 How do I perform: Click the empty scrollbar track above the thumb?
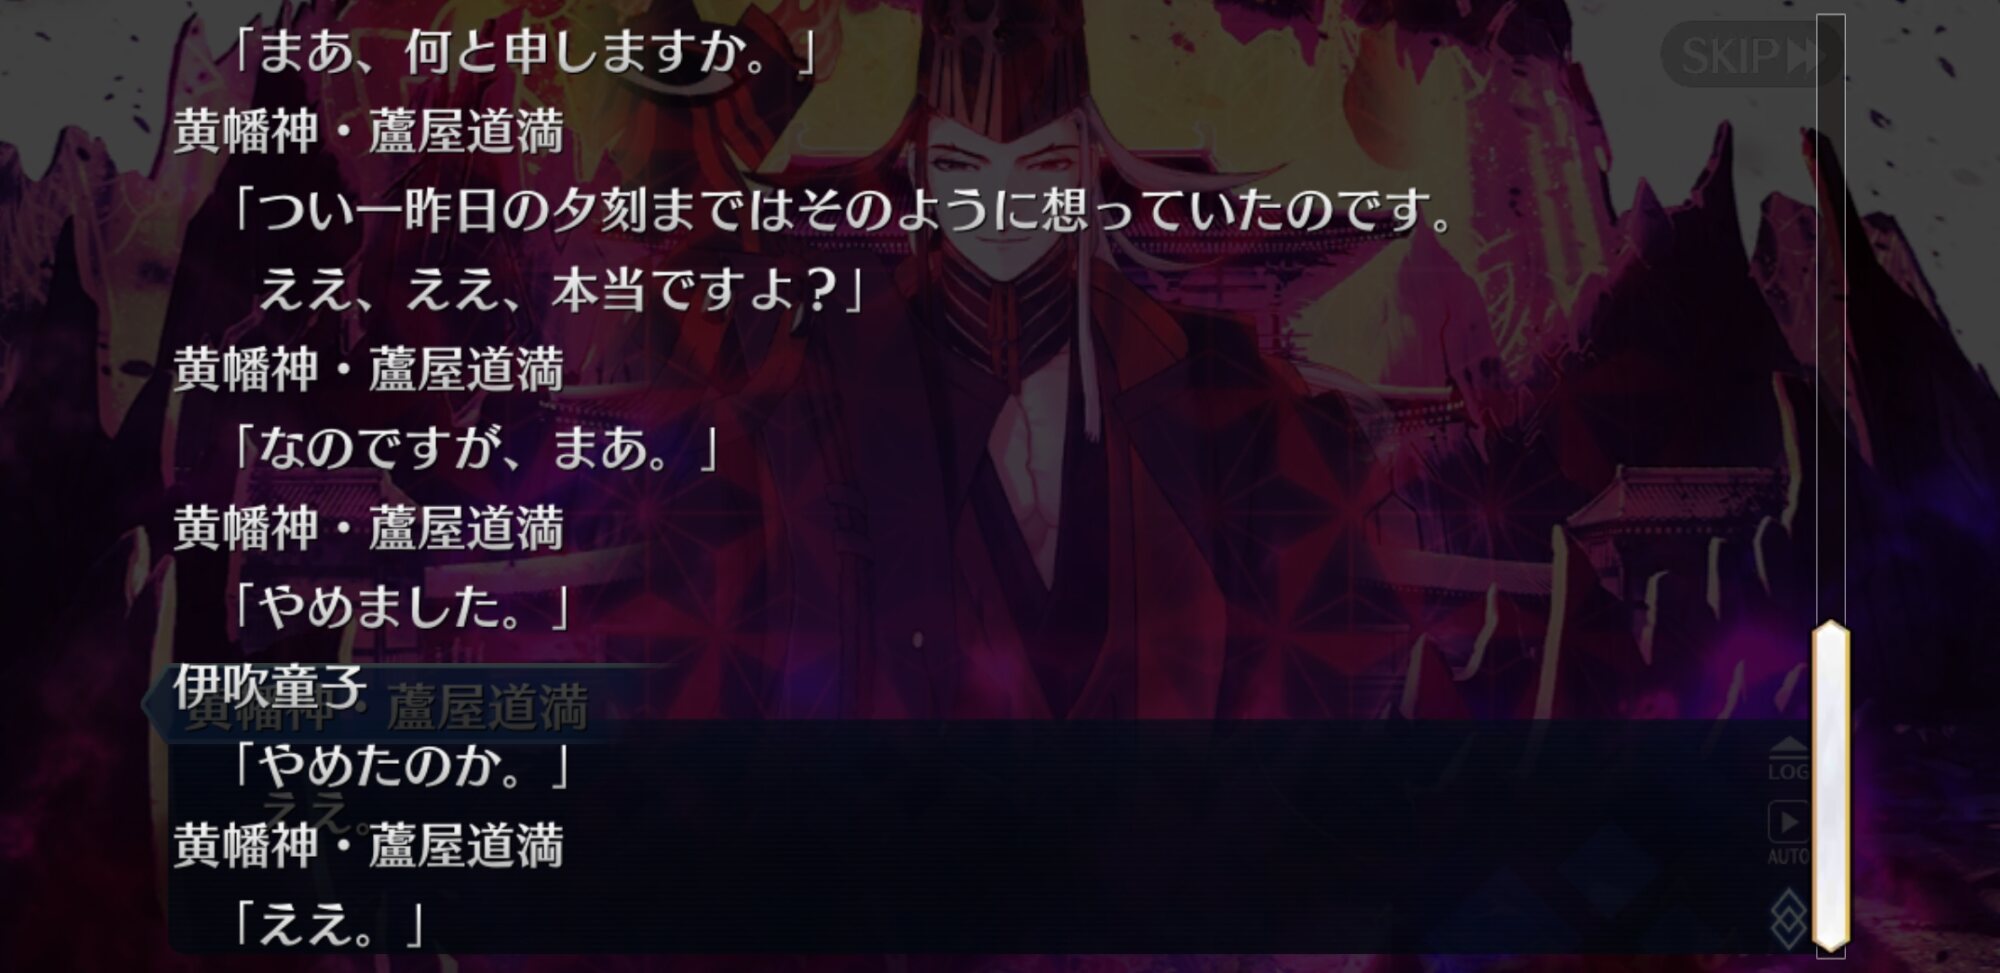pyautogui.click(x=1831, y=318)
